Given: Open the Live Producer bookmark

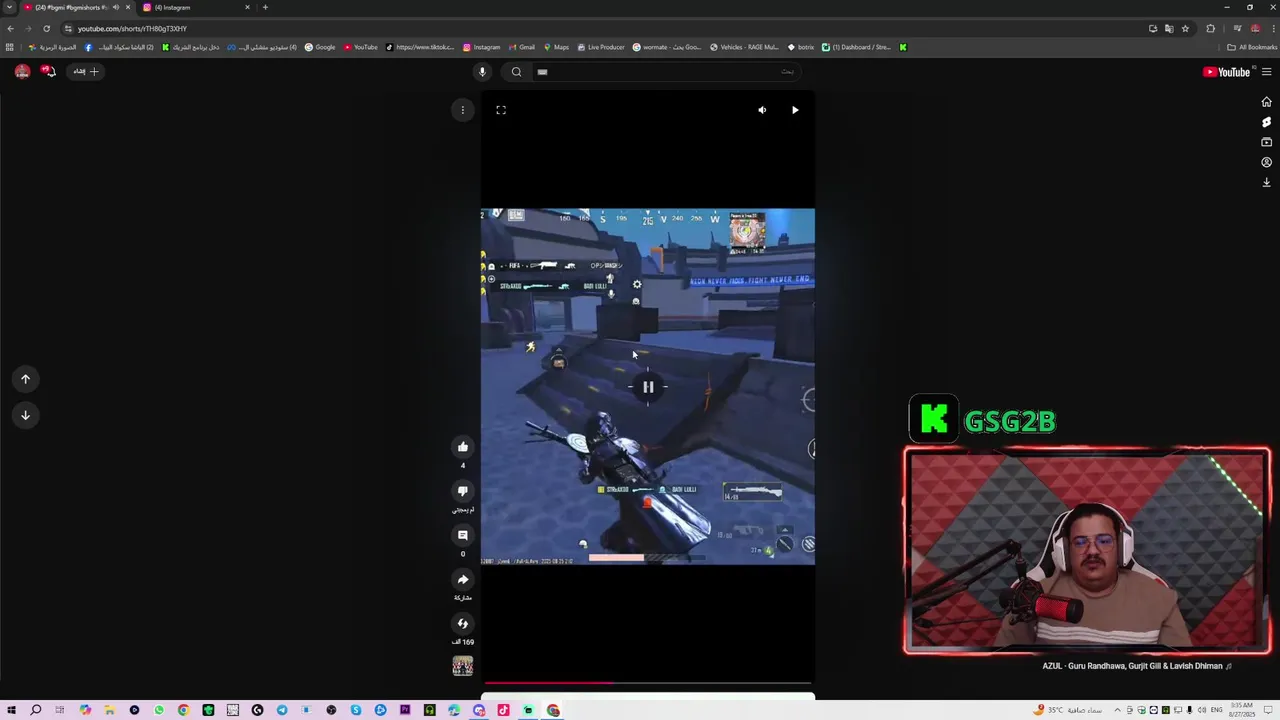Looking at the screenshot, I should (600, 47).
